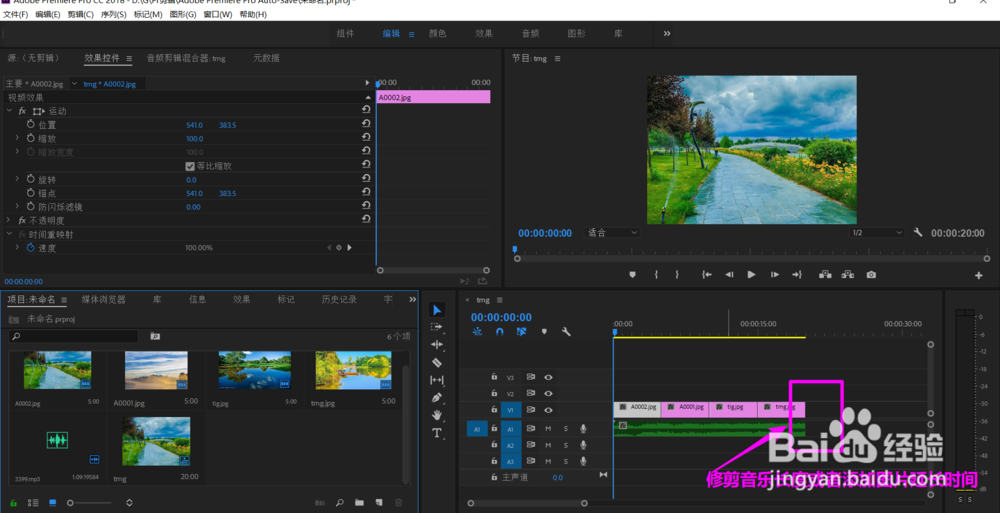The height and width of the screenshot is (513, 1000).
Task: Select the Type tool
Action: [437, 433]
